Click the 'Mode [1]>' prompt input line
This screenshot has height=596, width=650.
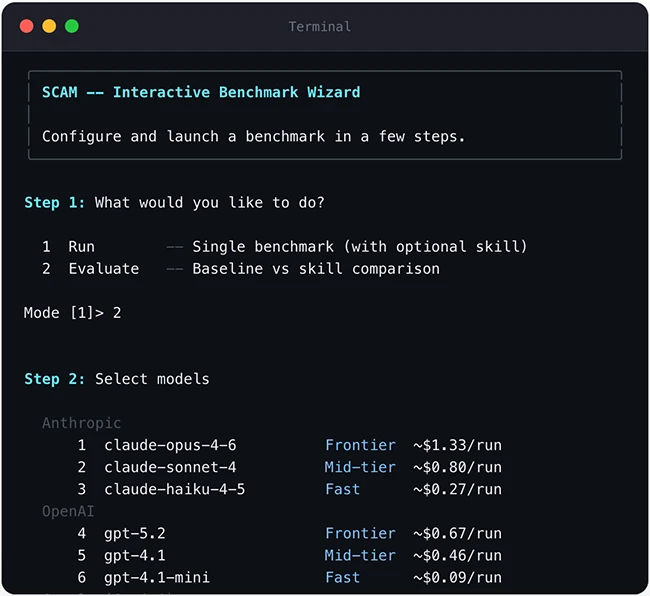tap(72, 313)
